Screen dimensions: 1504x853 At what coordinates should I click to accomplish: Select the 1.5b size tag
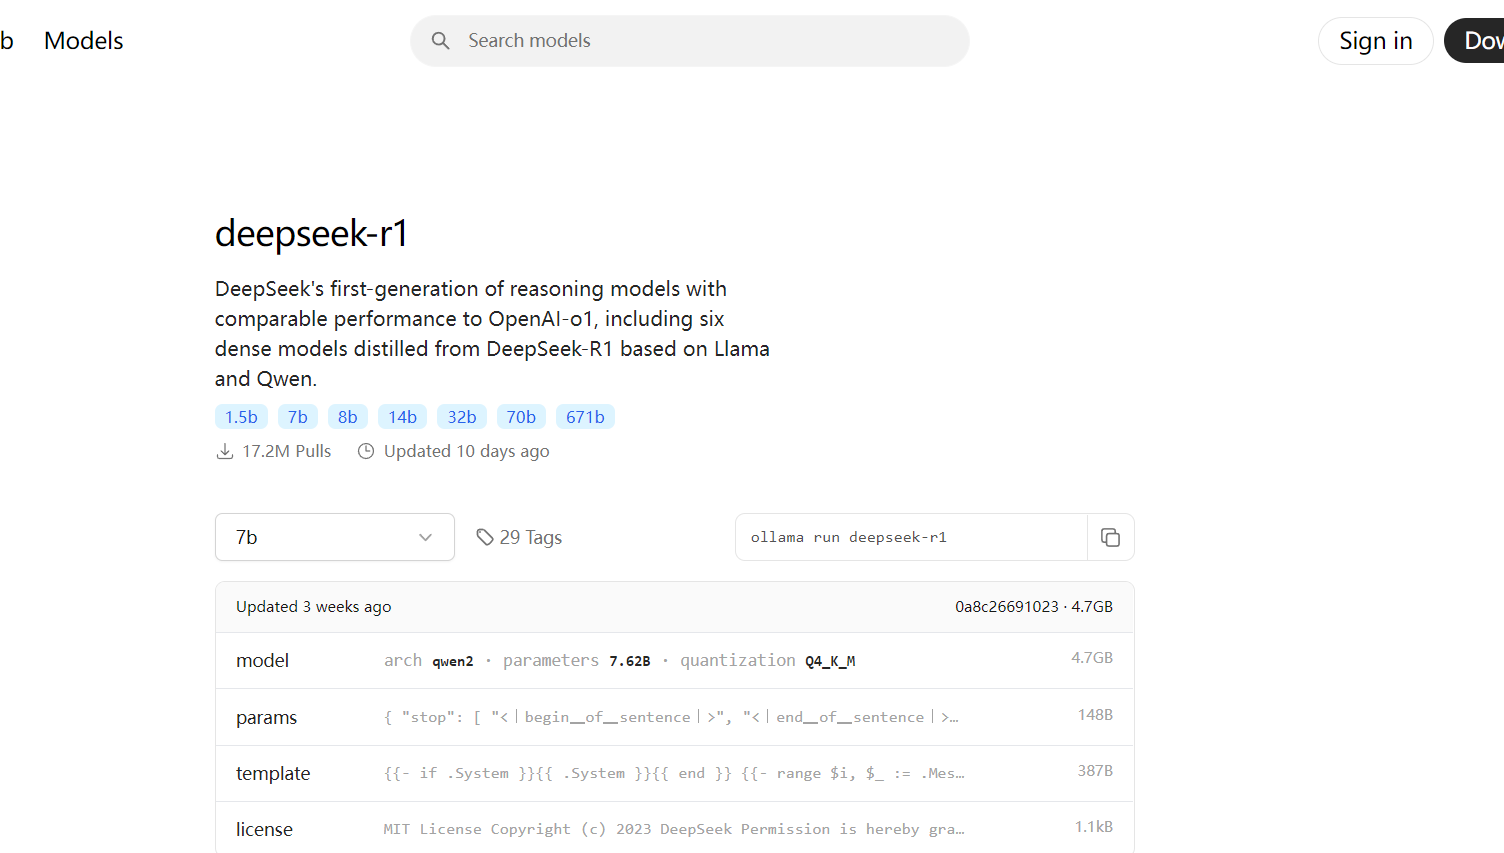coord(241,417)
